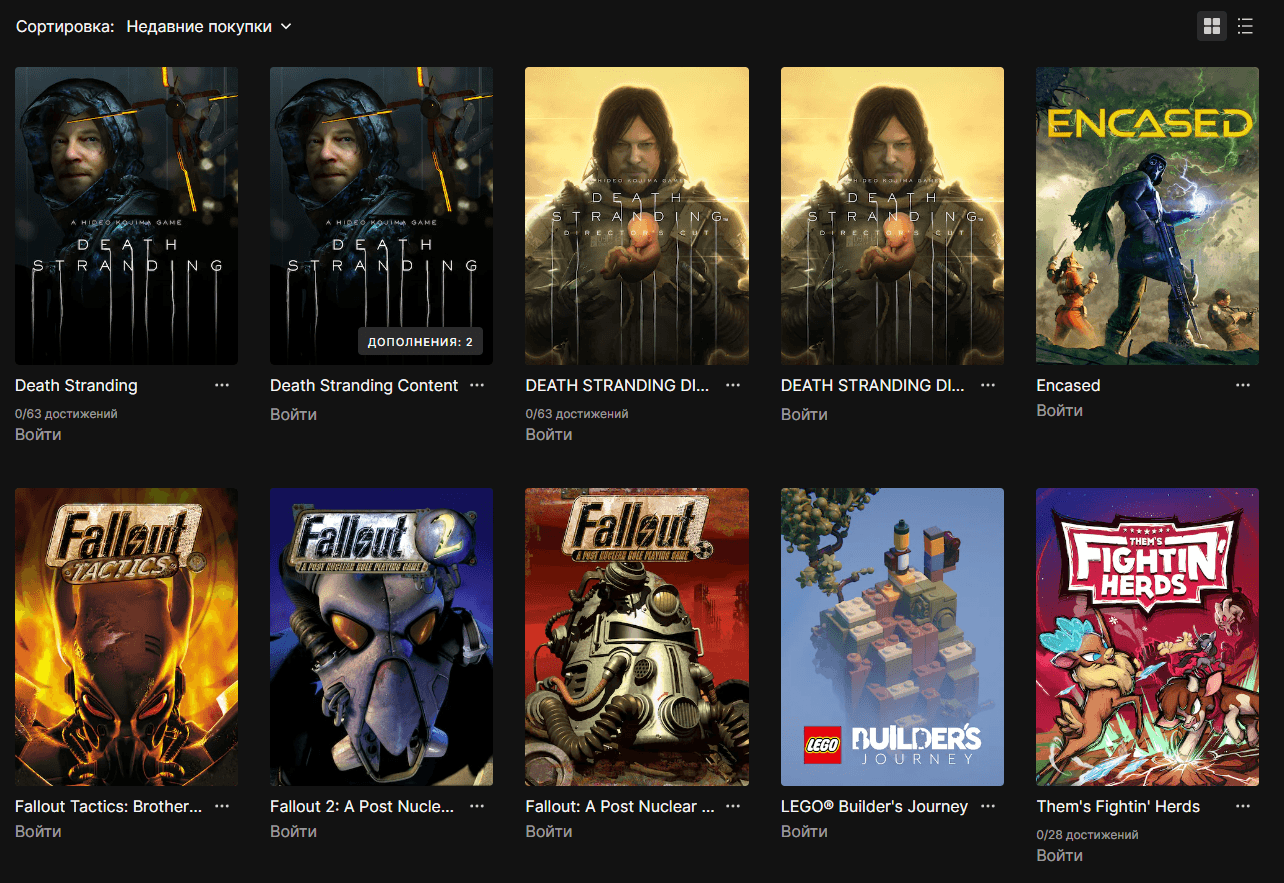Click the 'Fallout: A Post Nuclear ...' title
The width and height of the screenshot is (1284, 883).
620,807
